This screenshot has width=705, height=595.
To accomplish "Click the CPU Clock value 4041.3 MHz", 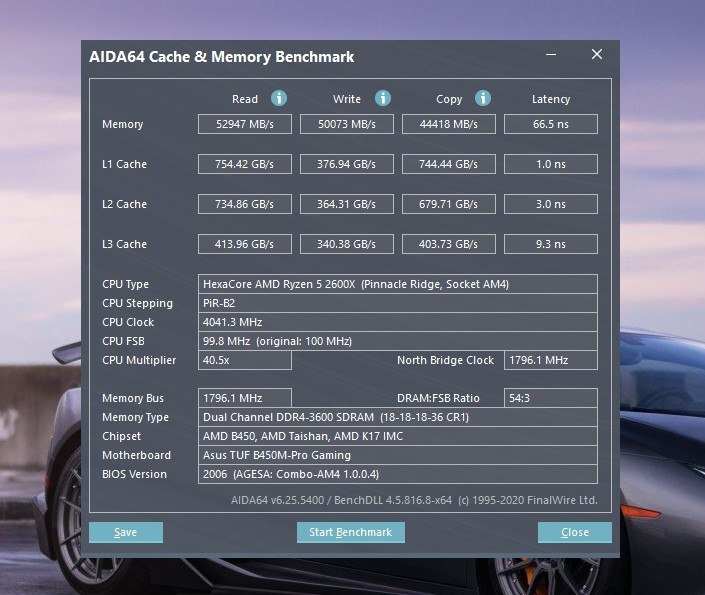I will pyautogui.click(x=397, y=322).
